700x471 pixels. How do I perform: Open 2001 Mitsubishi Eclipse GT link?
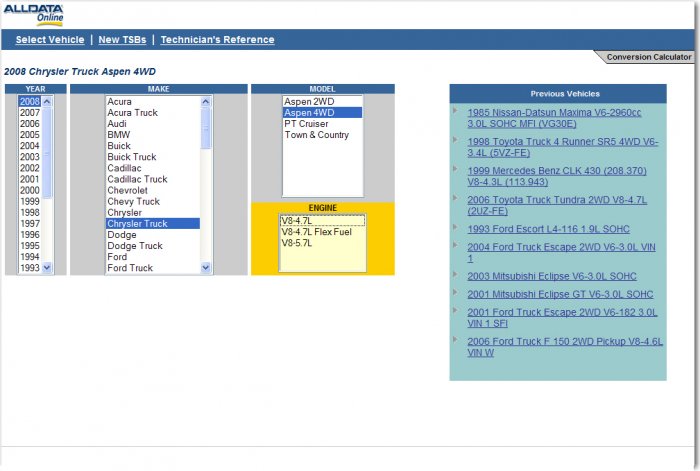(560, 294)
